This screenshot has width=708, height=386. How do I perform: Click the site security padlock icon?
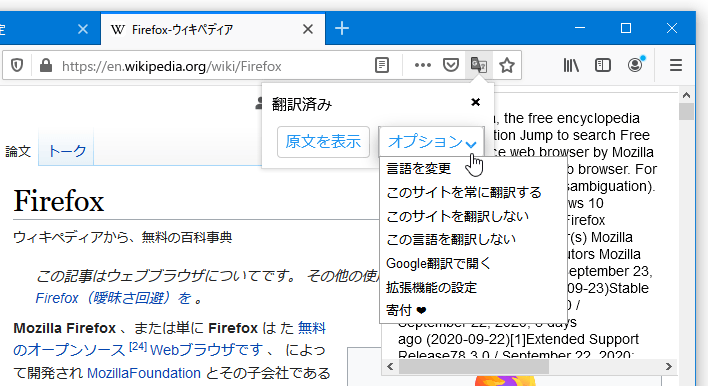pyautogui.click(x=46, y=66)
